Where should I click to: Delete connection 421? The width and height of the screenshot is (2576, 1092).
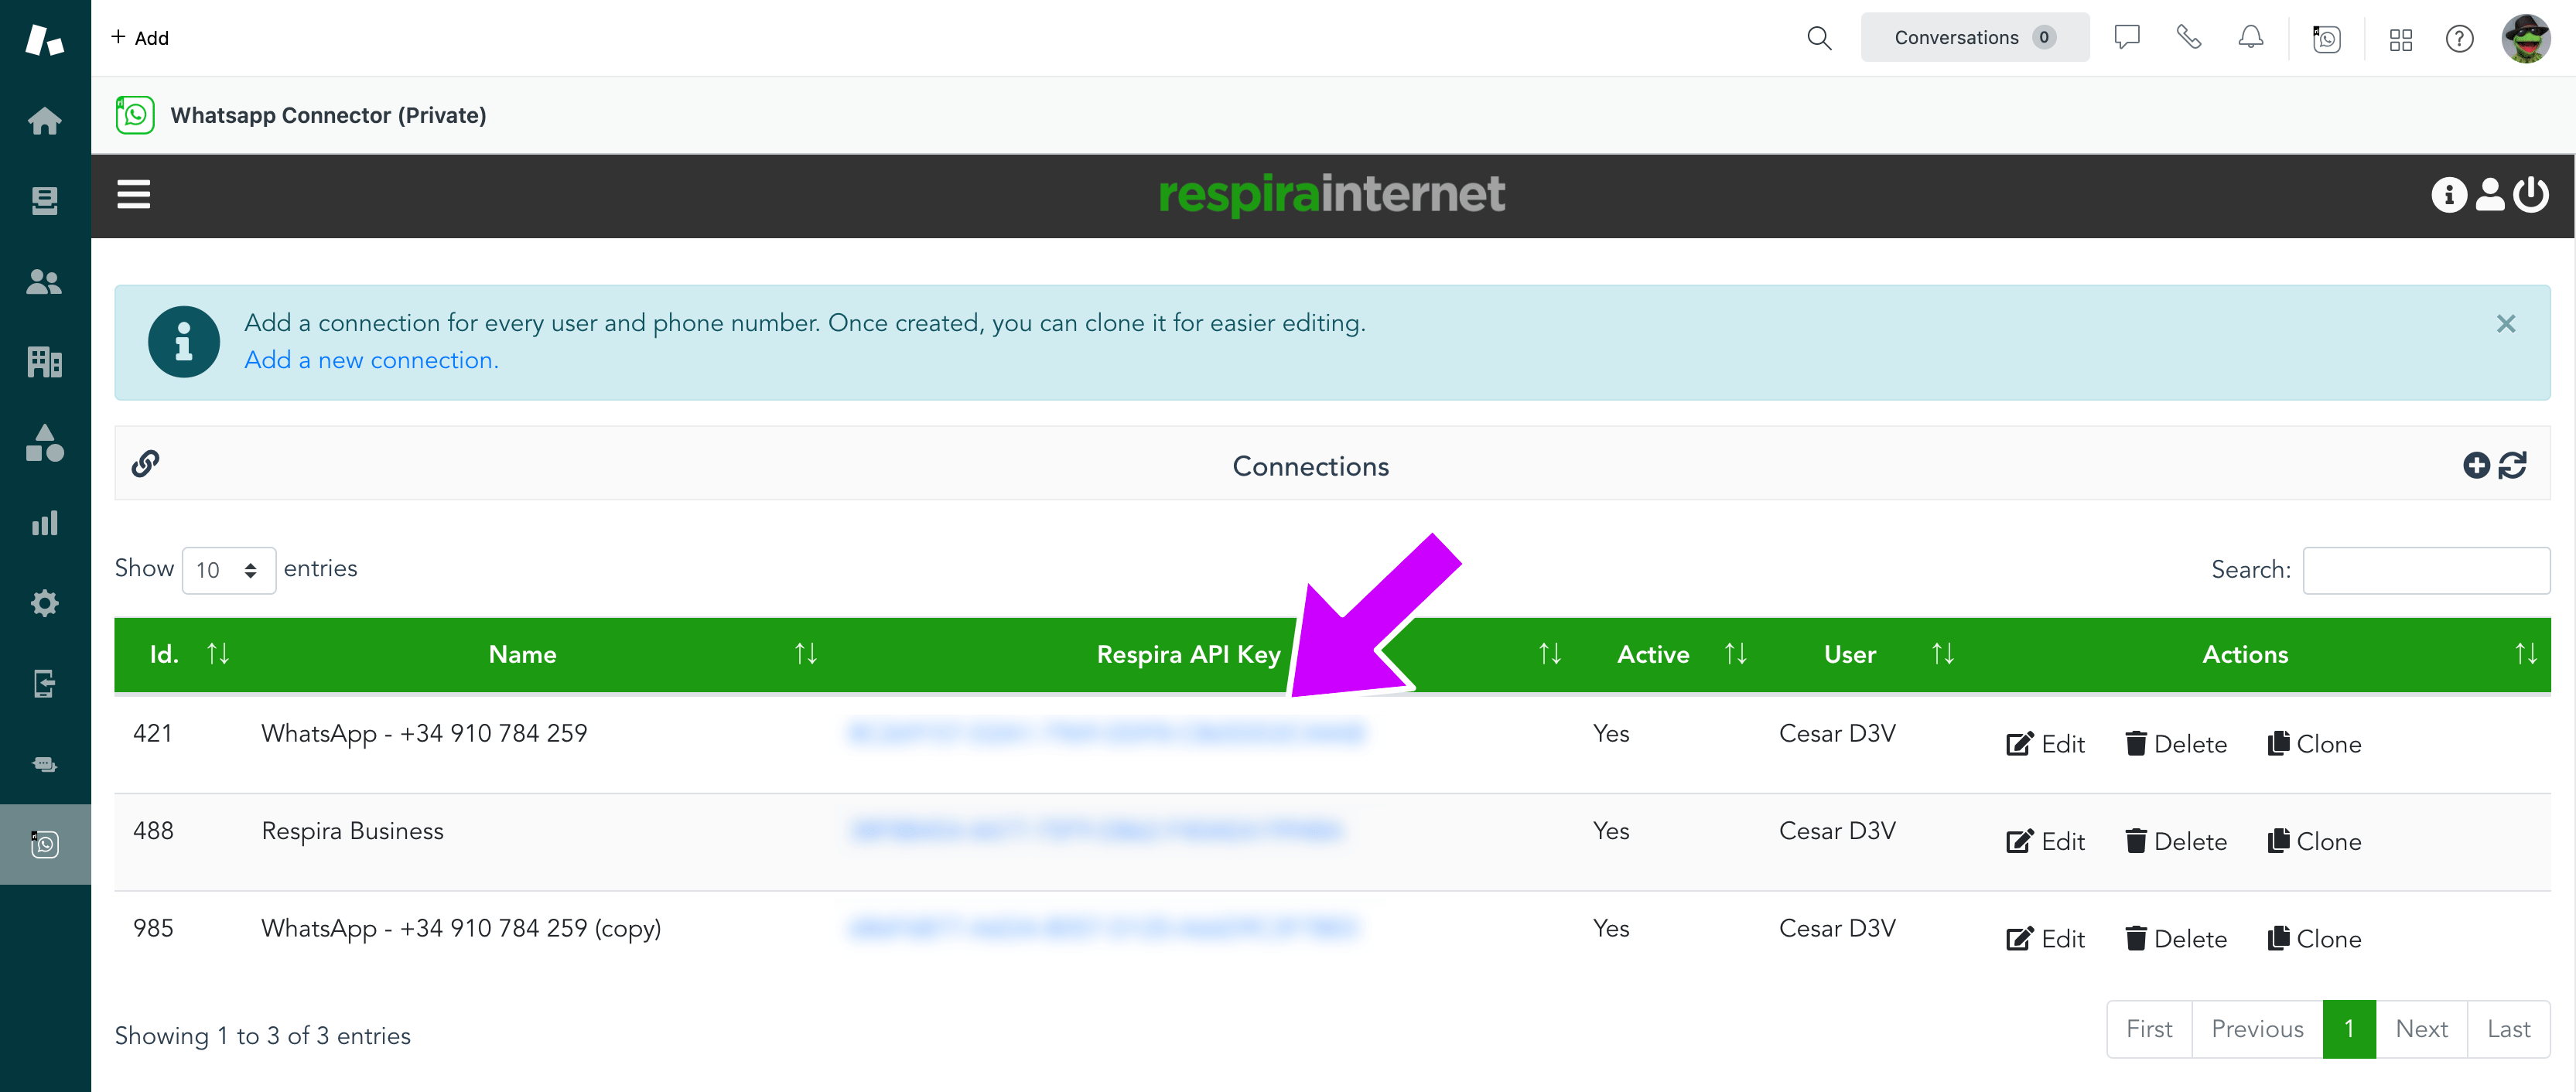(2176, 744)
